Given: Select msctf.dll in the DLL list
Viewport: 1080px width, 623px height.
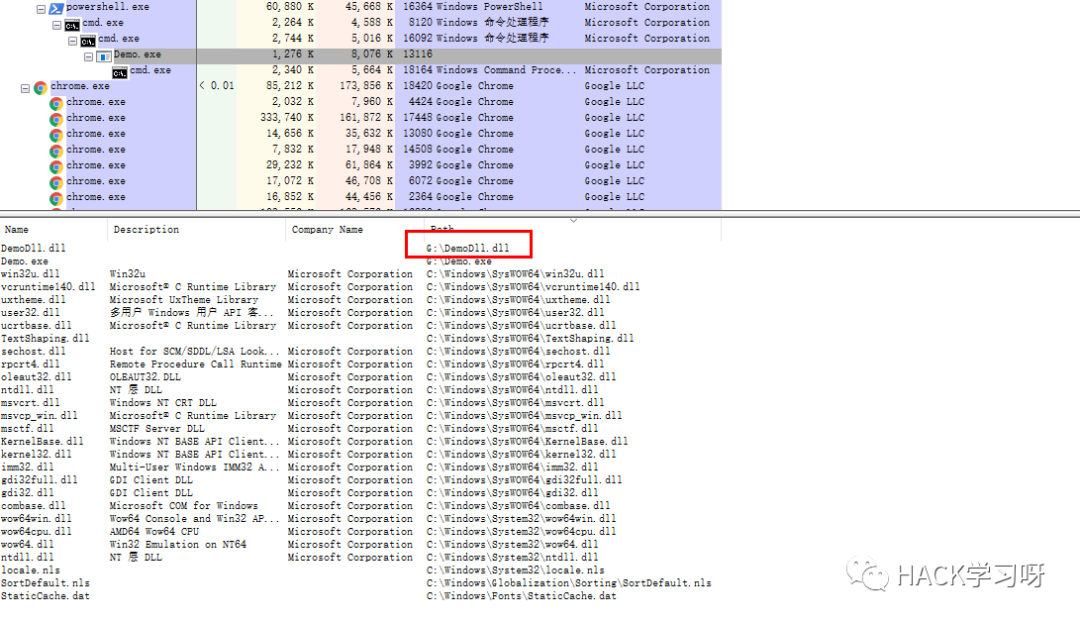Looking at the screenshot, I should point(28,429).
